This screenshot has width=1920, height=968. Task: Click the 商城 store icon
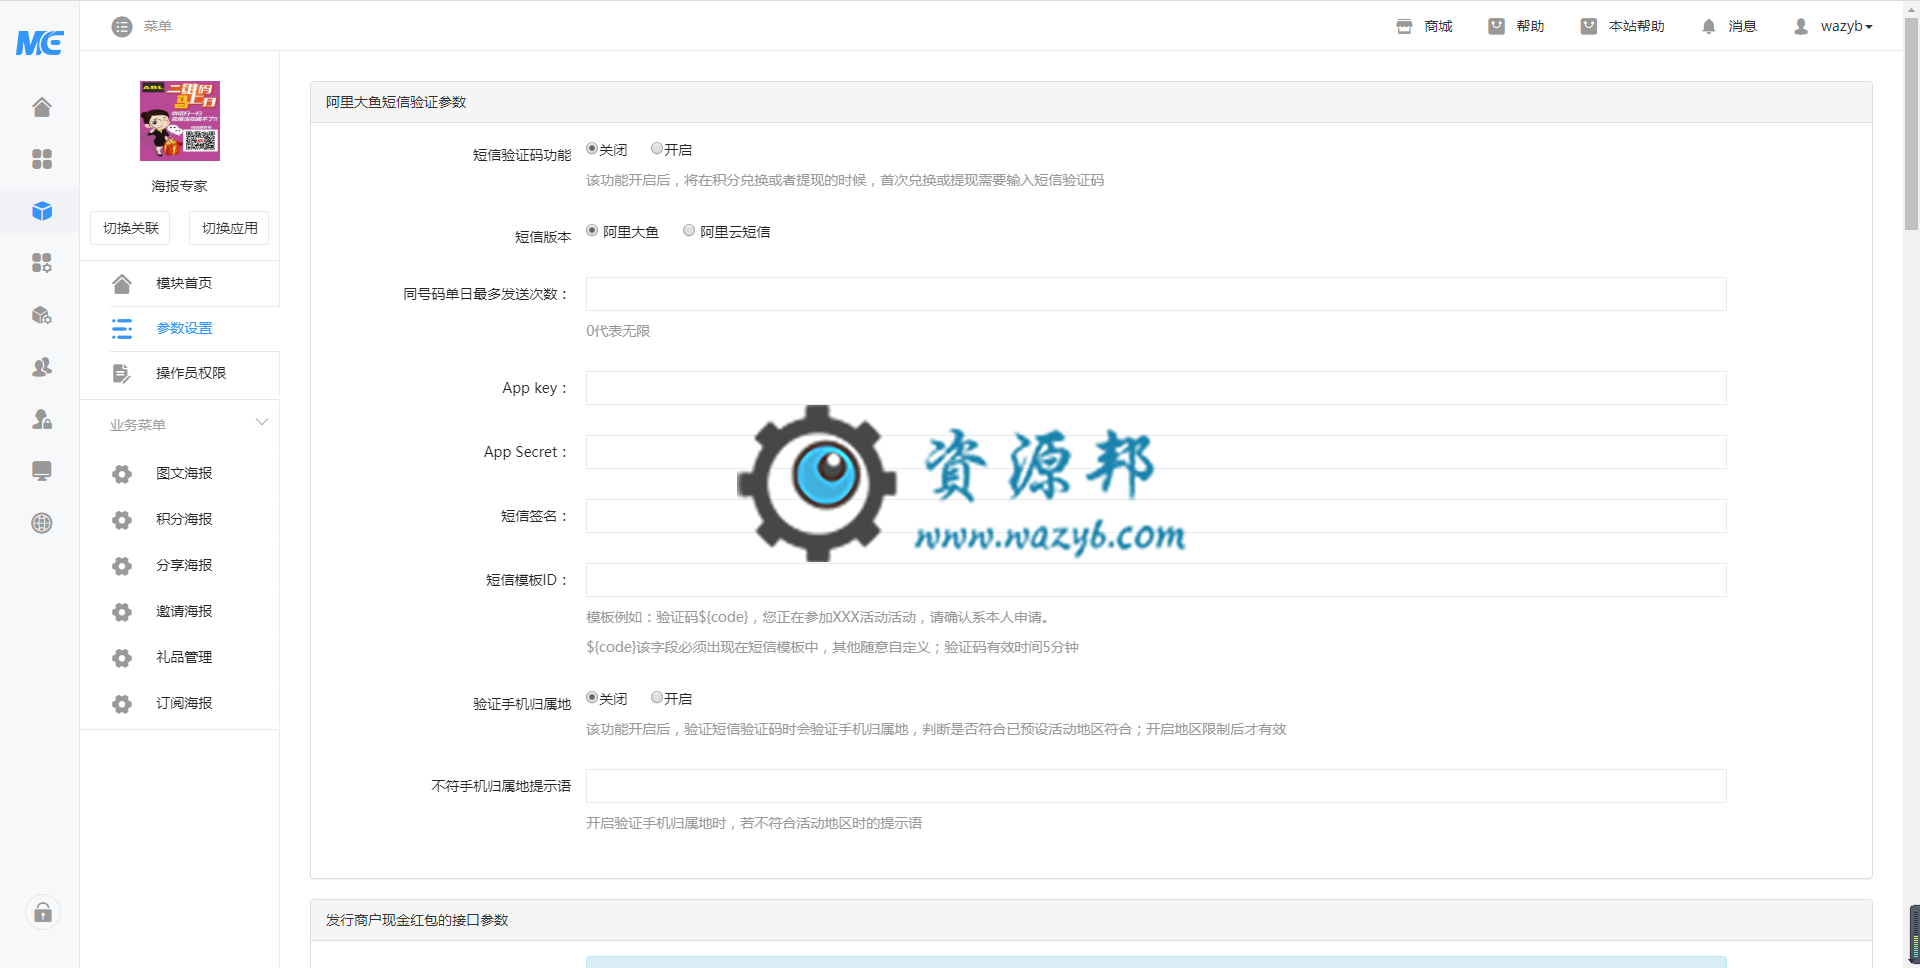tap(1404, 26)
